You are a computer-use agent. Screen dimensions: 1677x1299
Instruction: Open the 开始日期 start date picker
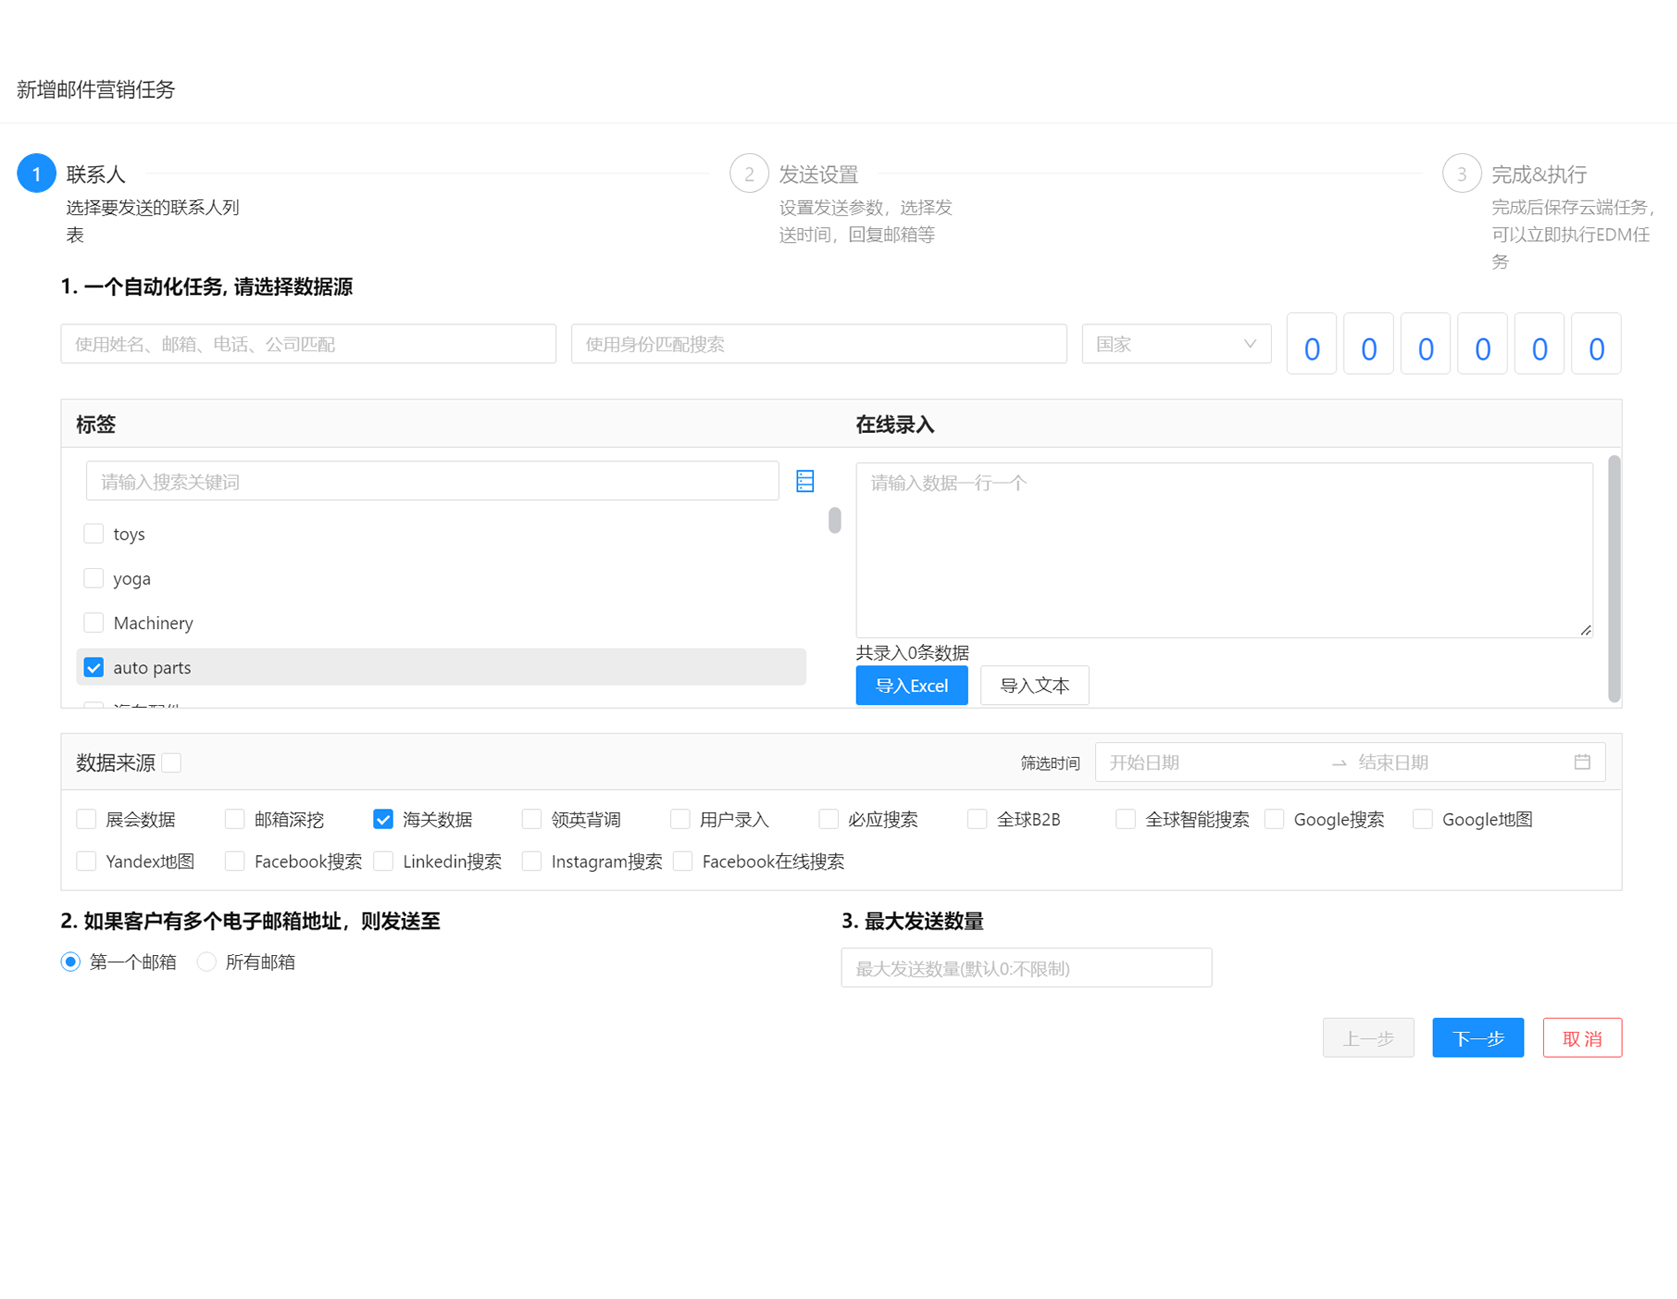pos(1210,762)
